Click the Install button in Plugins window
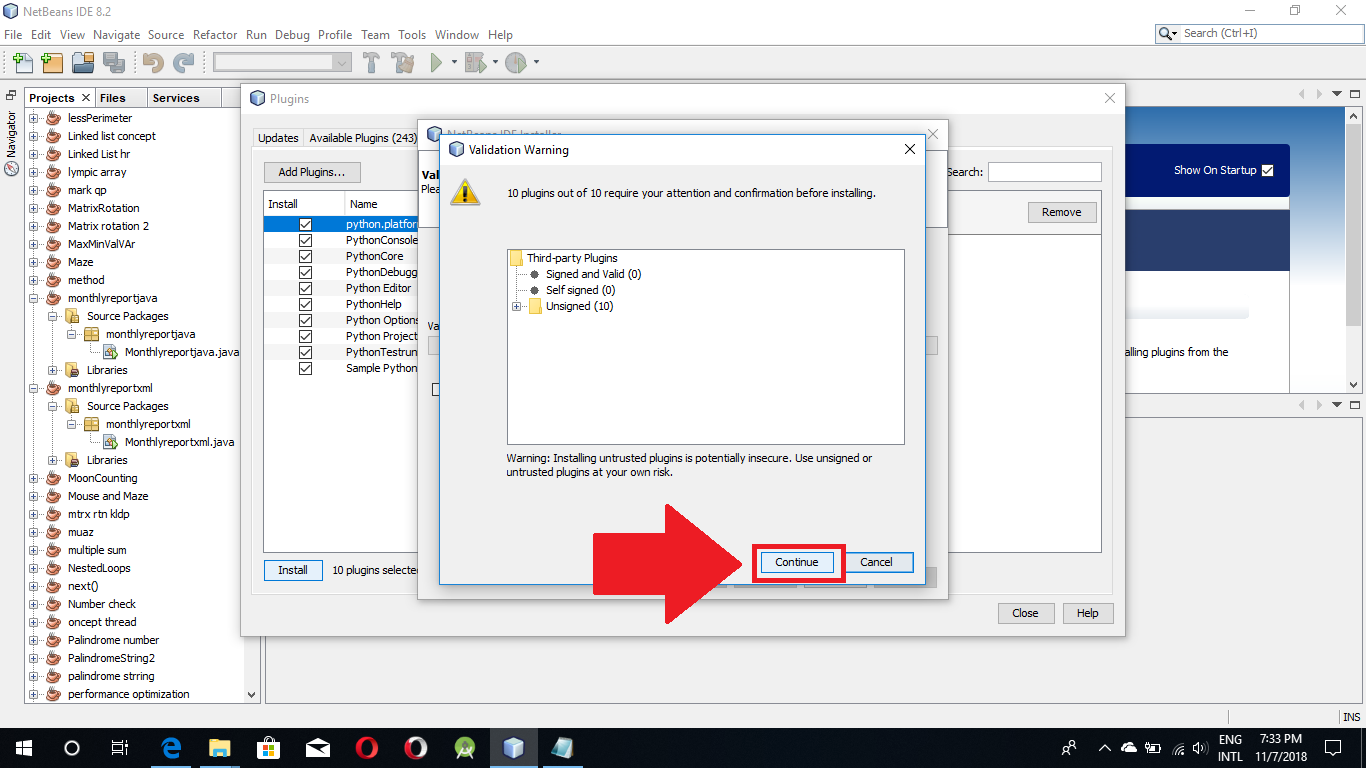Image resolution: width=1366 pixels, height=768 pixels. pyautogui.click(x=293, y=570)
